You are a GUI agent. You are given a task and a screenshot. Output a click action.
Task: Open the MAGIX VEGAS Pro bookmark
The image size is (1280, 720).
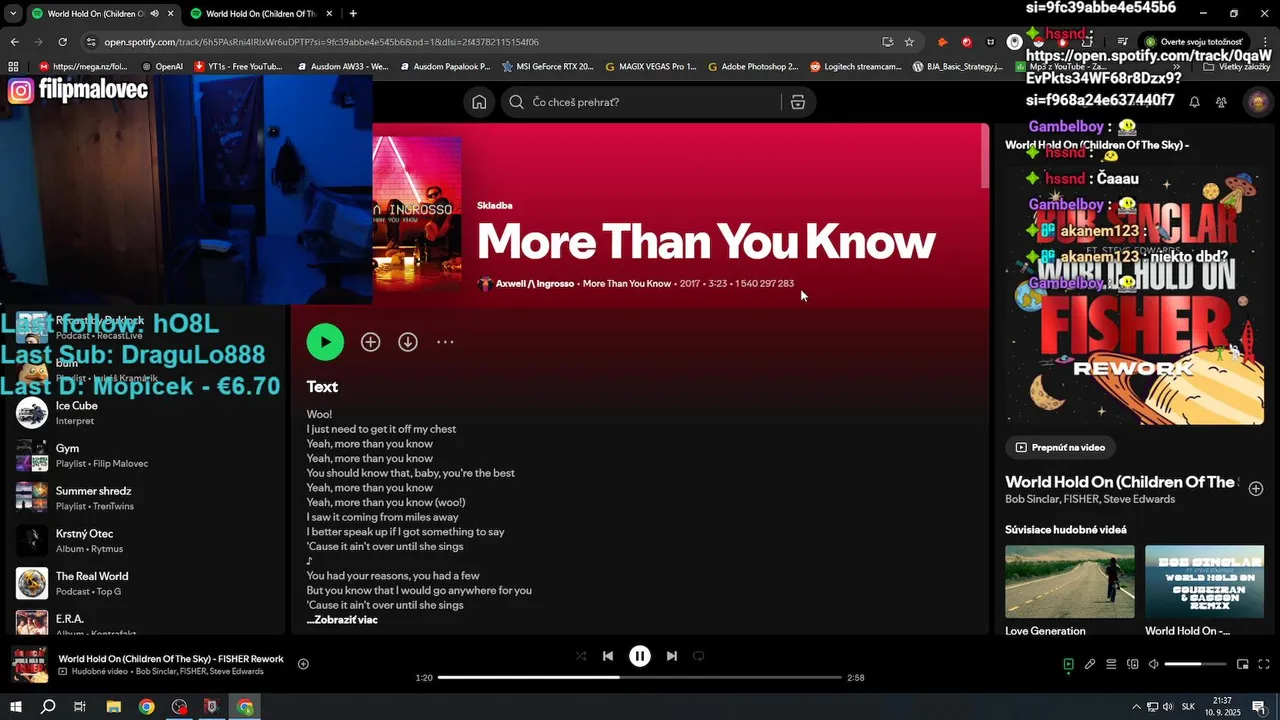pos(649,67)
